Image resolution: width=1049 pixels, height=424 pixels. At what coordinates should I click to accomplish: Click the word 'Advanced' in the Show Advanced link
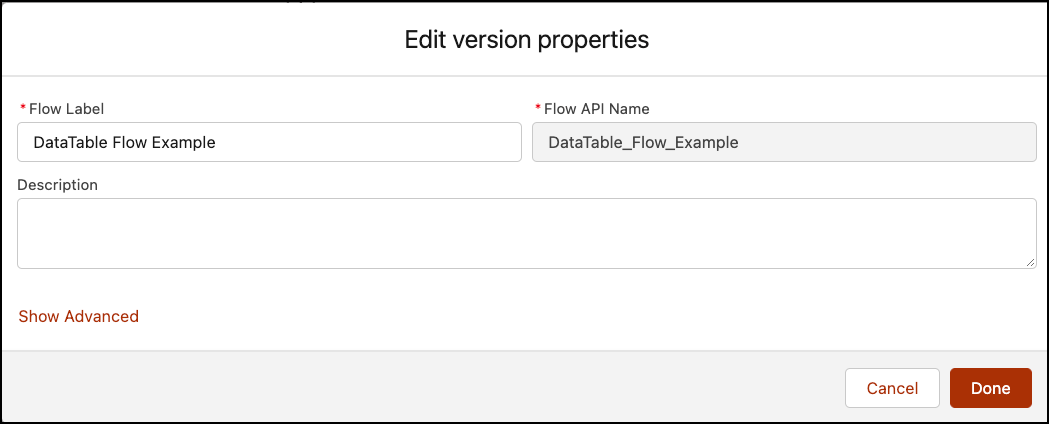(x=101, y=316)
